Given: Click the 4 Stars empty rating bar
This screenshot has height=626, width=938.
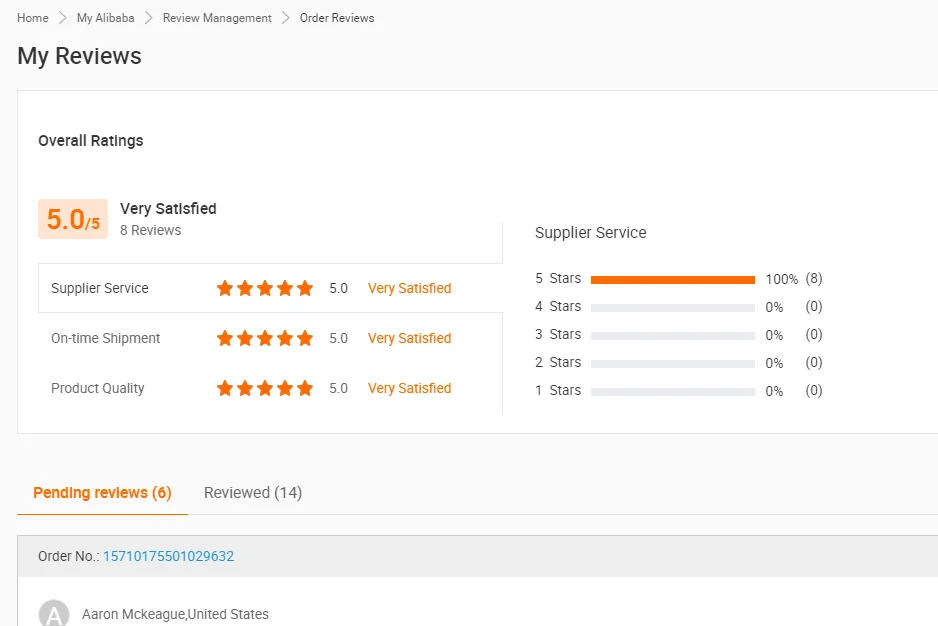Looking at the screenshot, I should click(672, 307).
